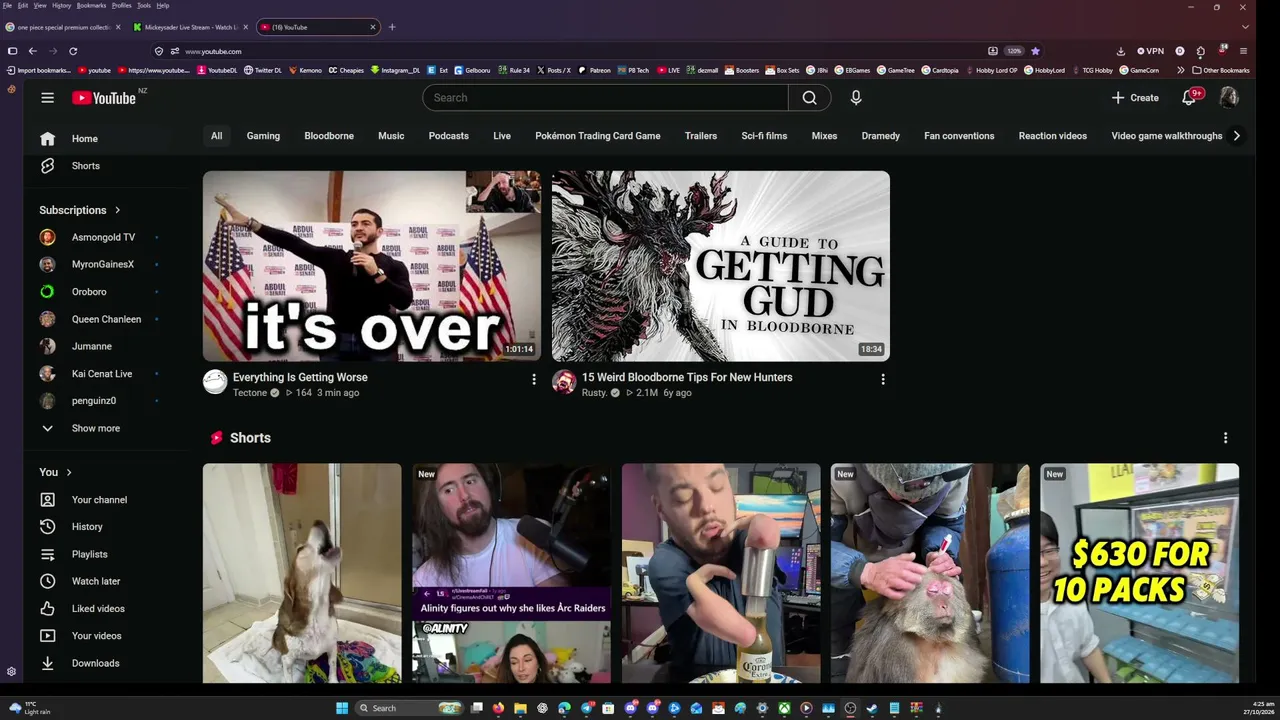1280x720 pixels.
Task: Click the Tectone channel avatar
Action: pos(215,381)
